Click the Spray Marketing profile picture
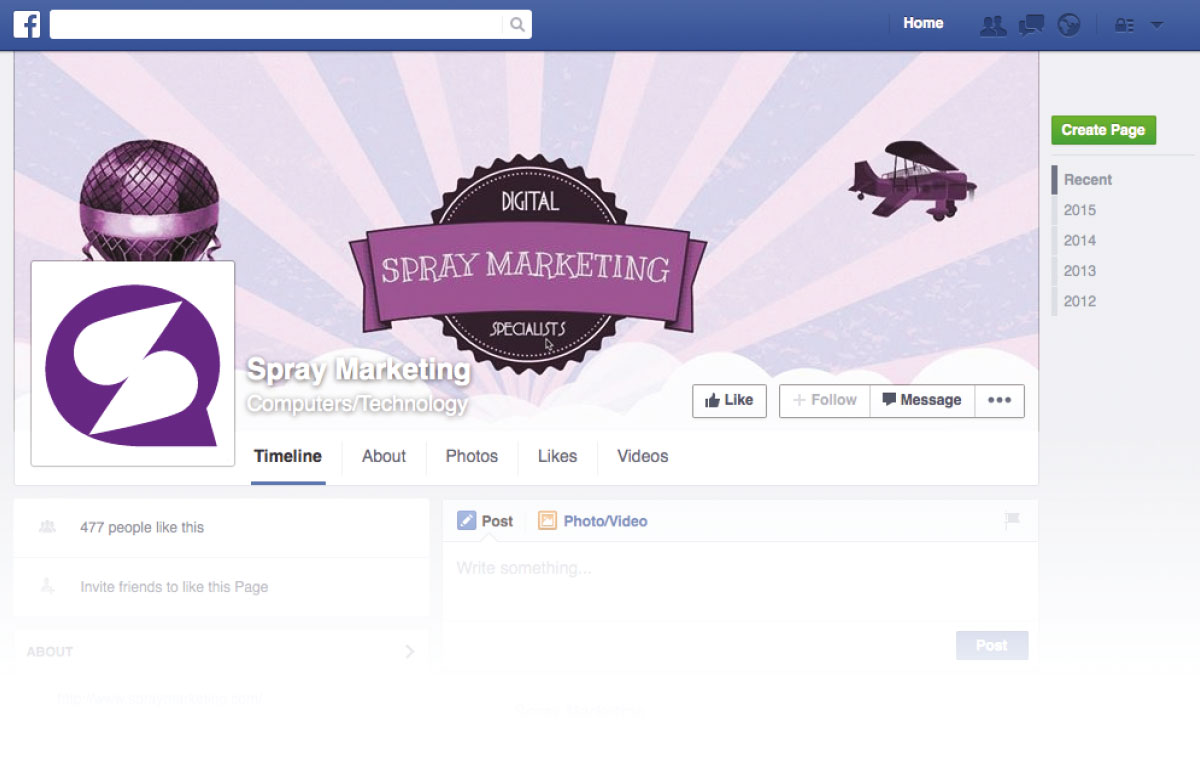This screenshot has width=1200, height=761. [x=133, y=364]
